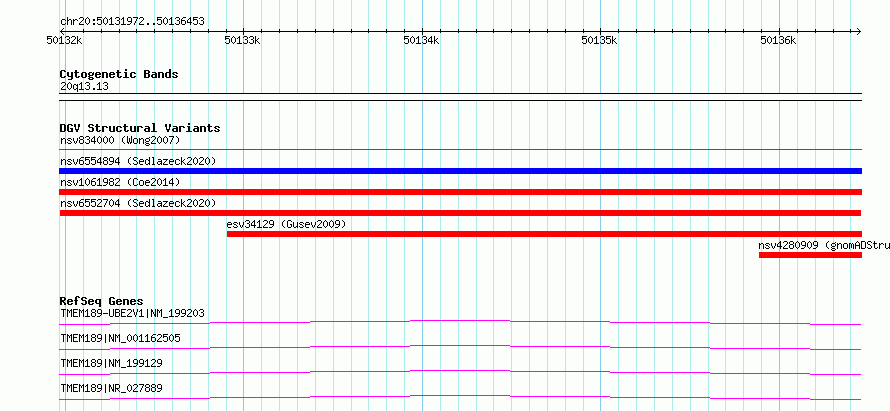Select the 20q13.13 band label

(x=84, y=87)
